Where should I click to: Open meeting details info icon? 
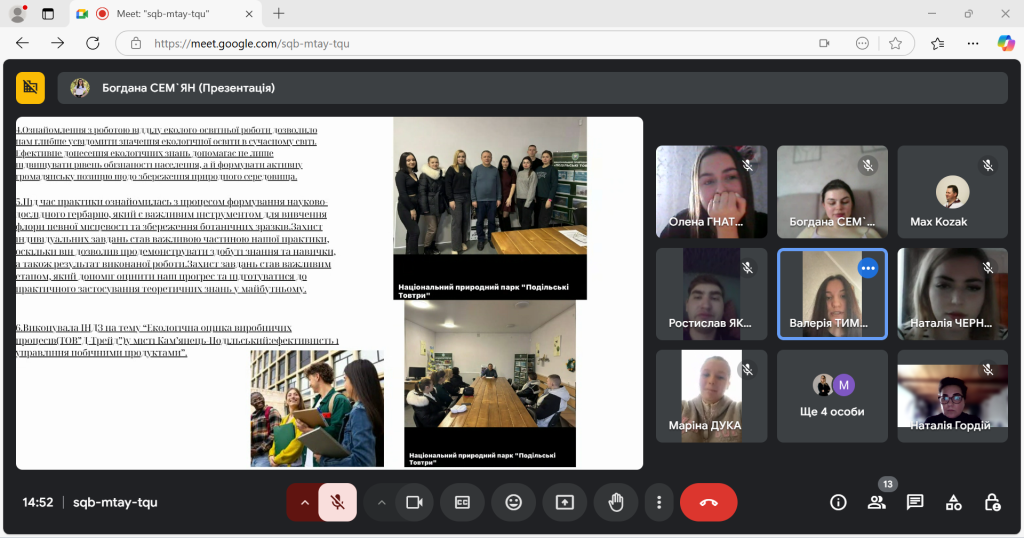[838, 502]
